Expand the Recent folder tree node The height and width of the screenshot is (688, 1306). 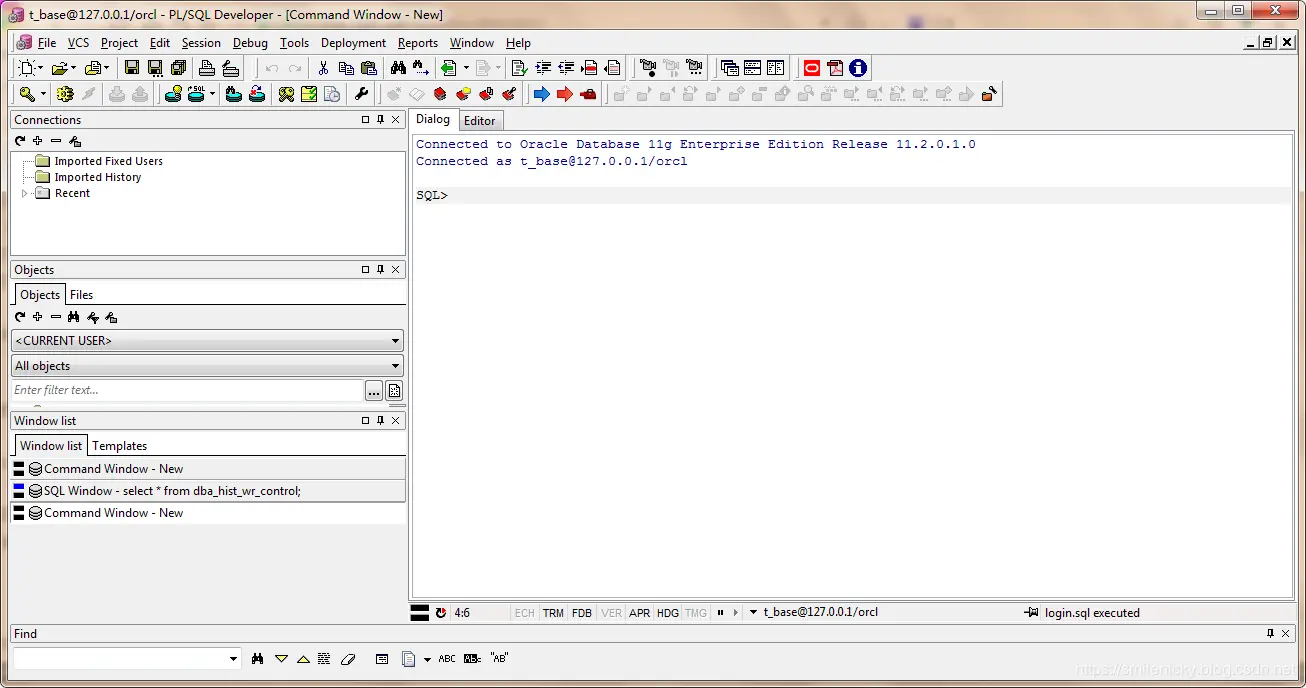[x=25, y=193]
